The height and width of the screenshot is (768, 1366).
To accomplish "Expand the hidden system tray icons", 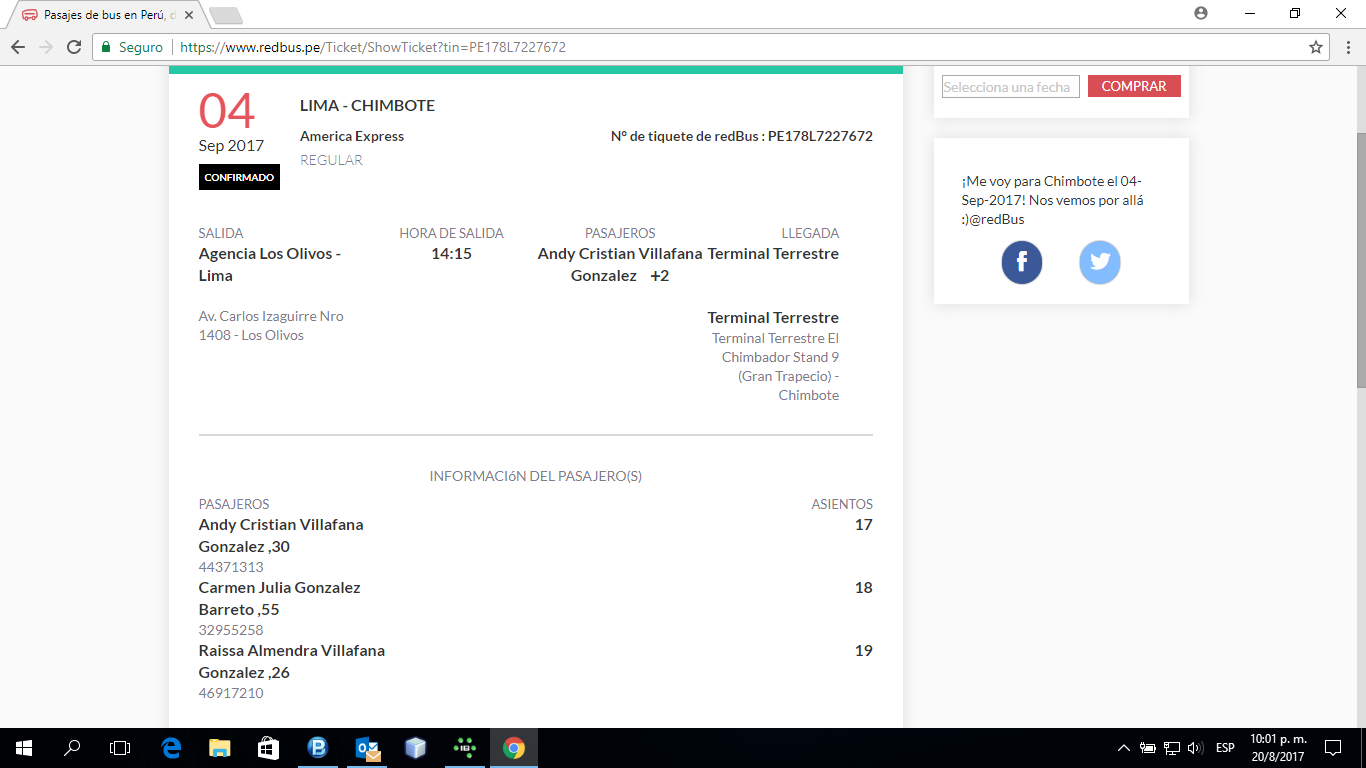I will tap(1123, 748).
